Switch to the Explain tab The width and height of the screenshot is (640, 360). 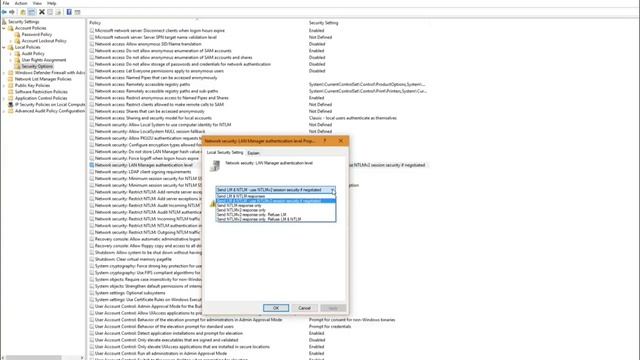[x=253, y=153]
